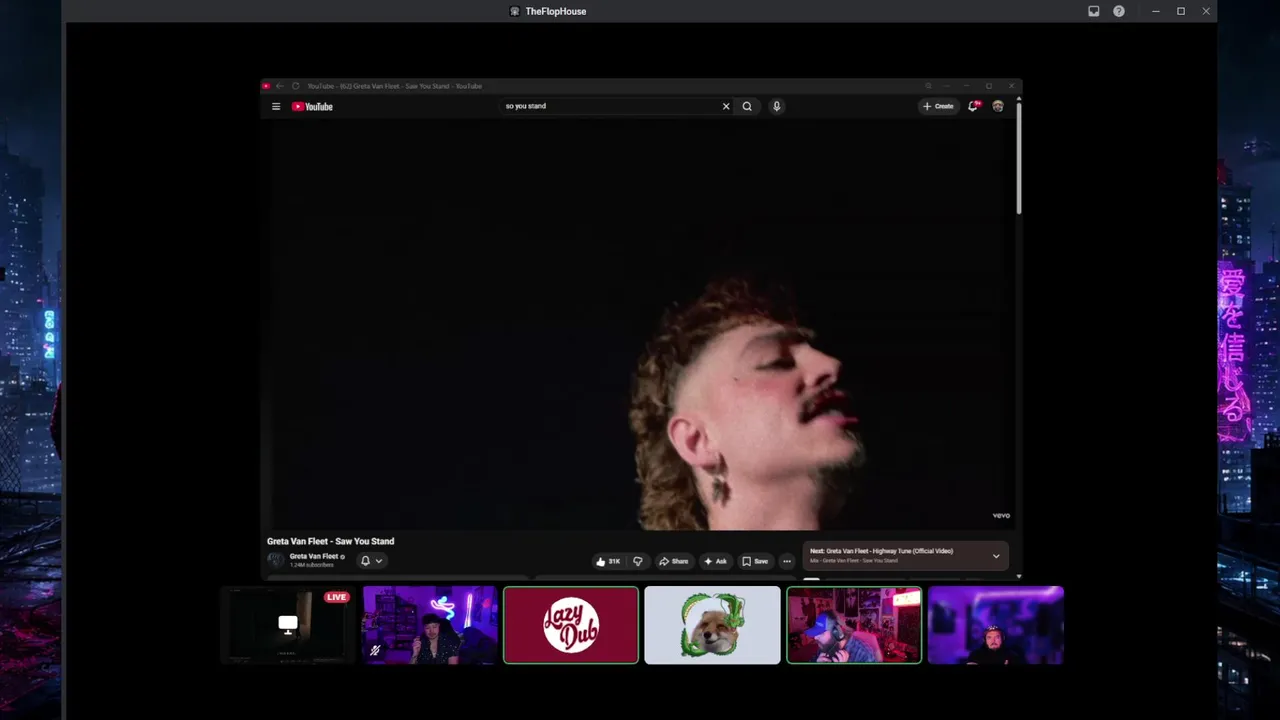The image size is (1280, 720).
Task: Go back in the shared browser window
Action: point(280,86)
